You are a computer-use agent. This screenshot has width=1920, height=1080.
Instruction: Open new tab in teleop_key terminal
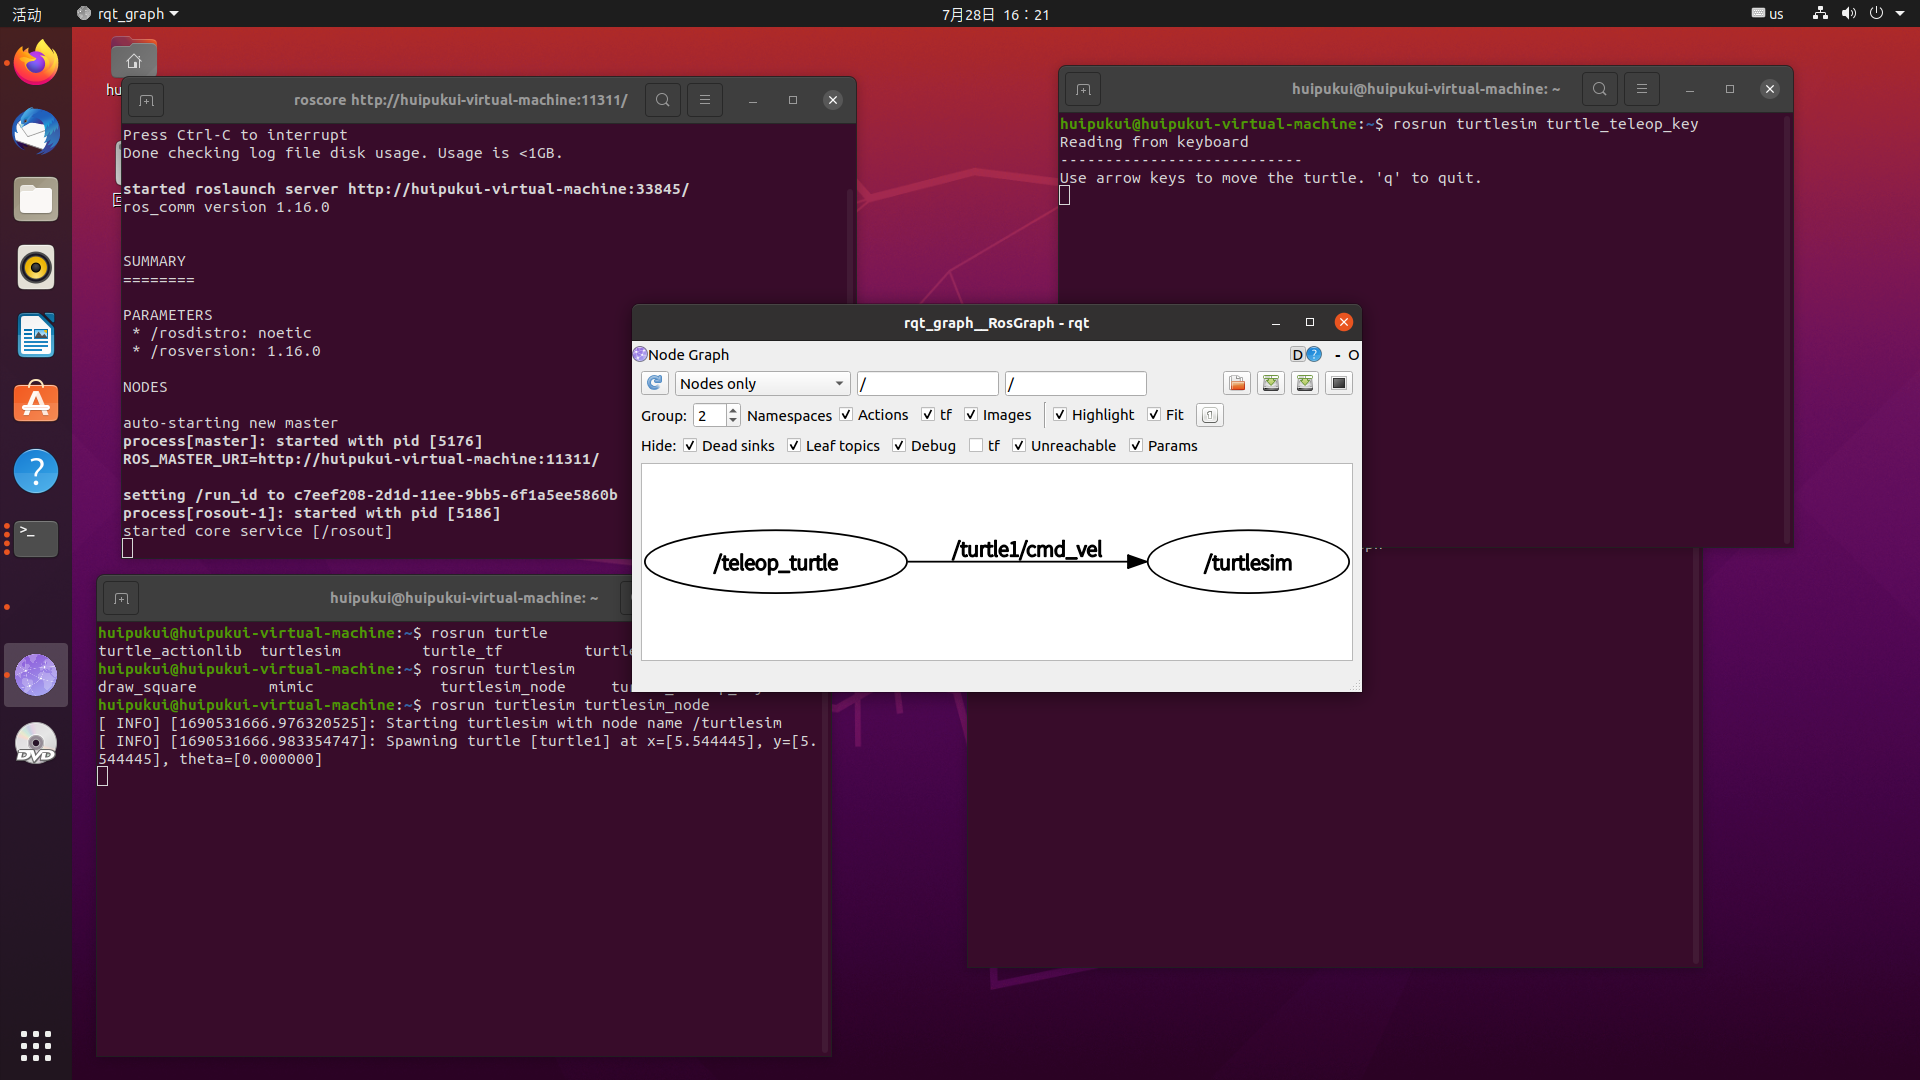pos(1083,89)
